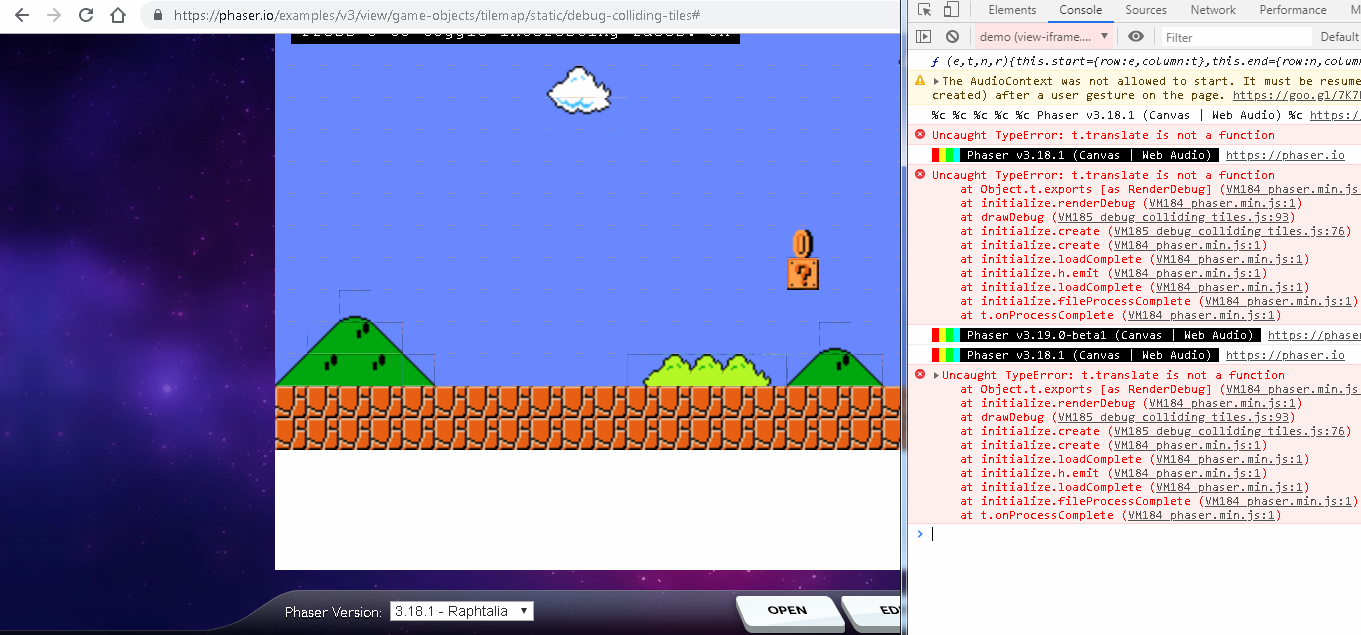This screenshot has height=635, width=1361.
Task: Click the back navigation arrow
Action: click(20, 16)
